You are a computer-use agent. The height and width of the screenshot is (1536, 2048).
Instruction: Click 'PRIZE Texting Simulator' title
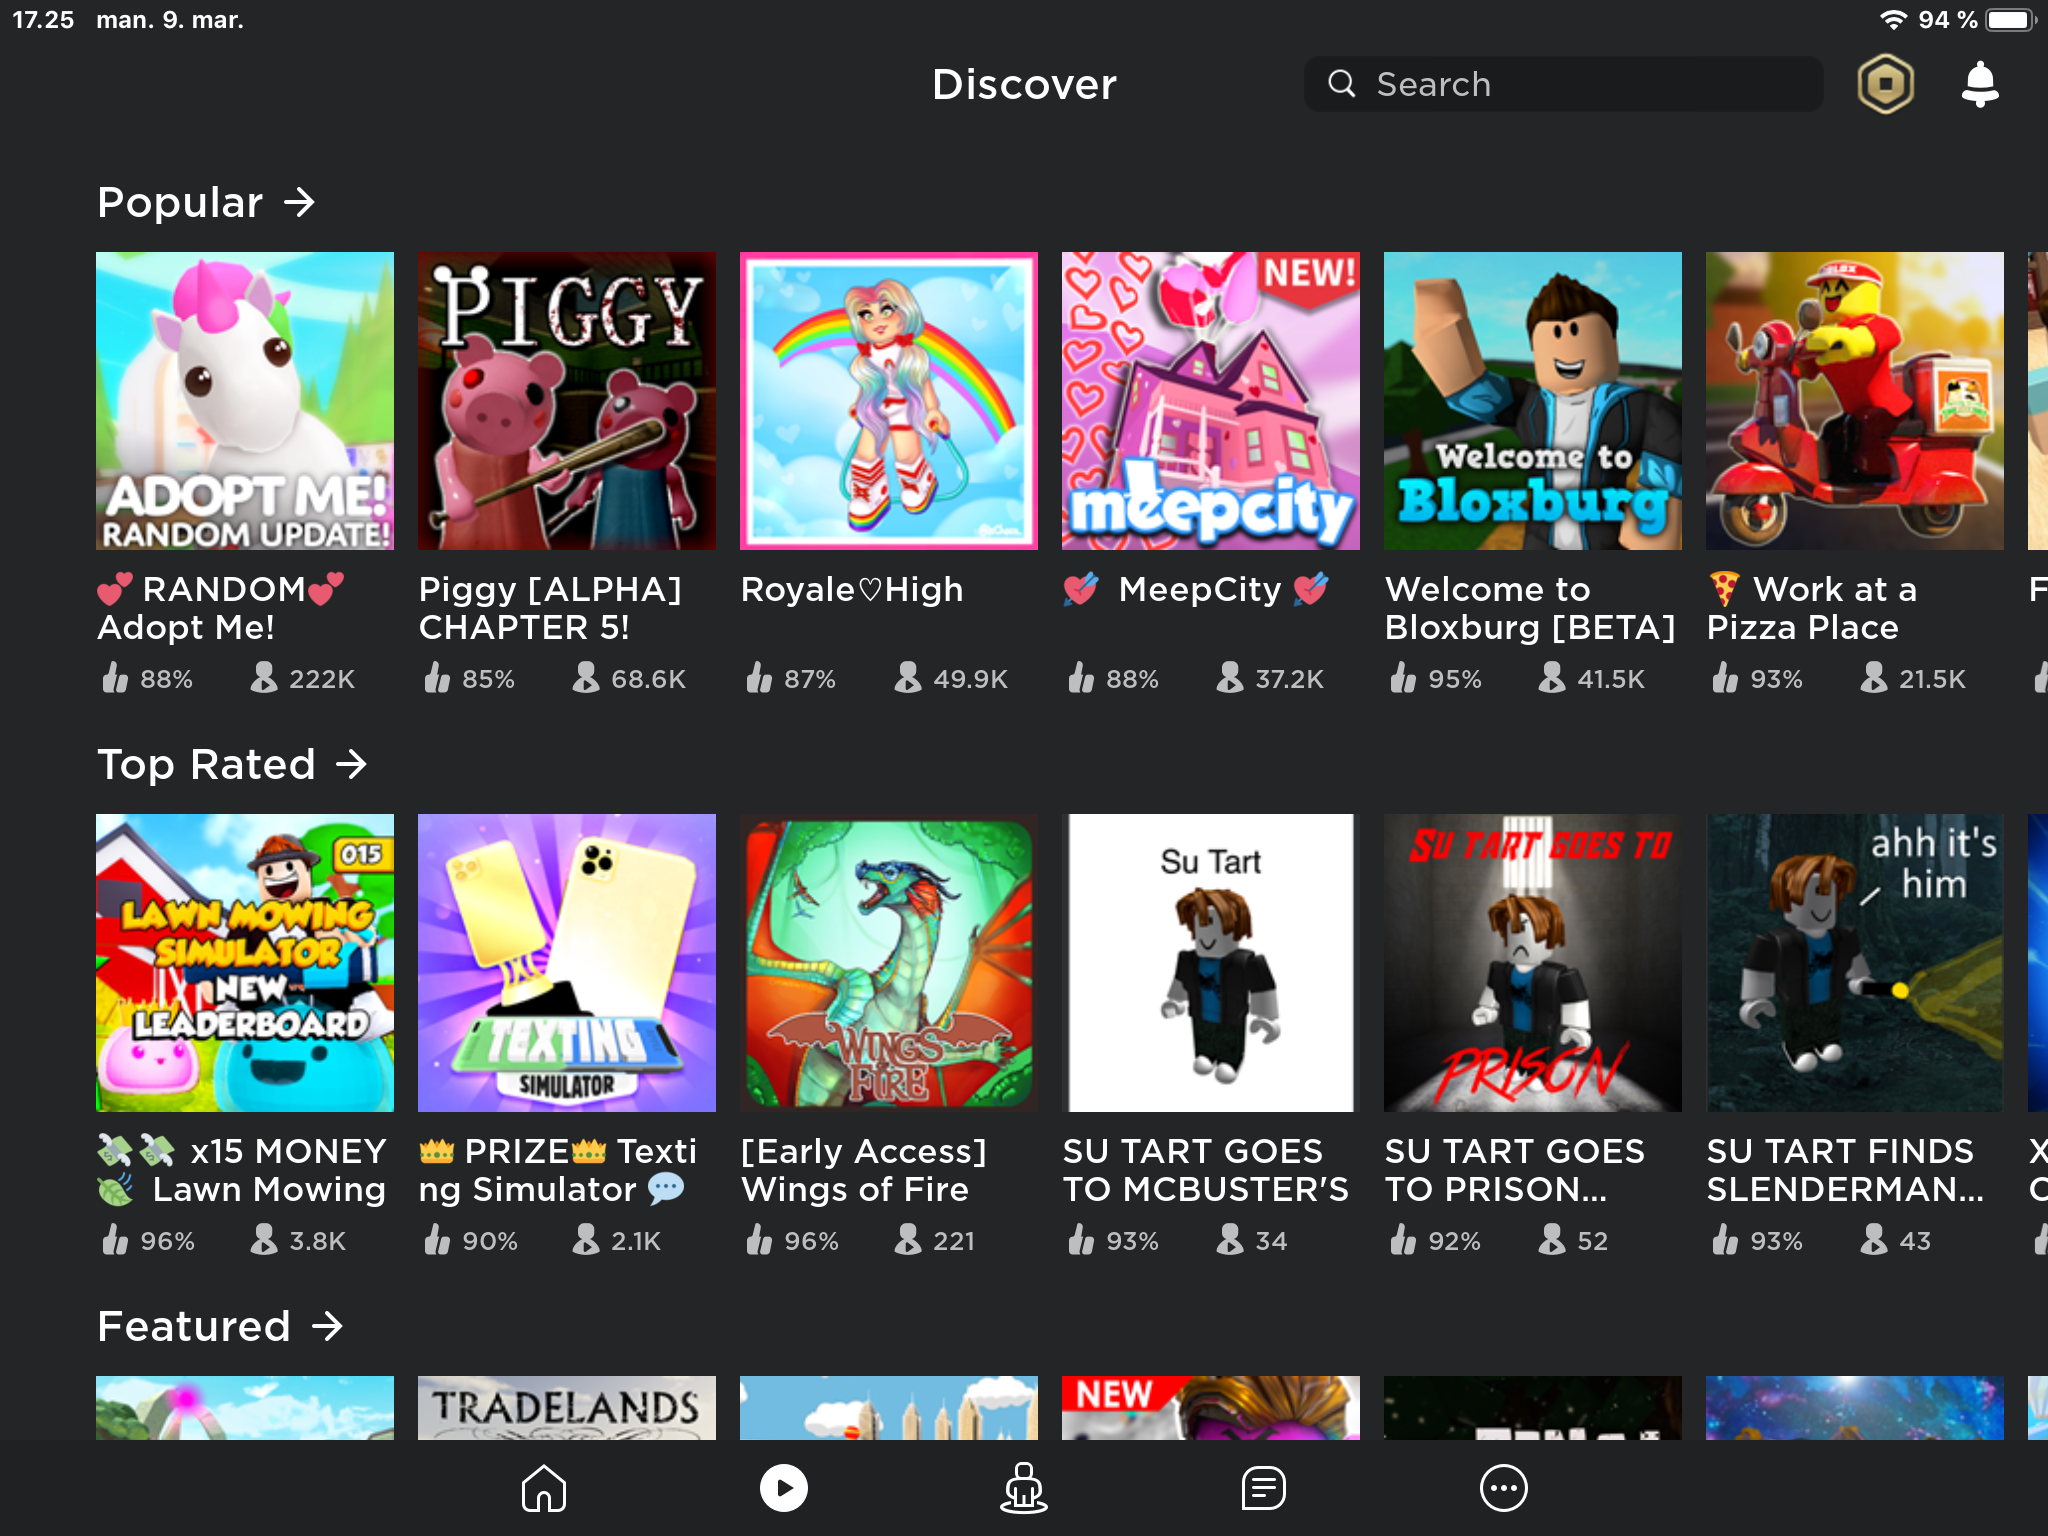pyautogui.click(x=557, y=1170)
